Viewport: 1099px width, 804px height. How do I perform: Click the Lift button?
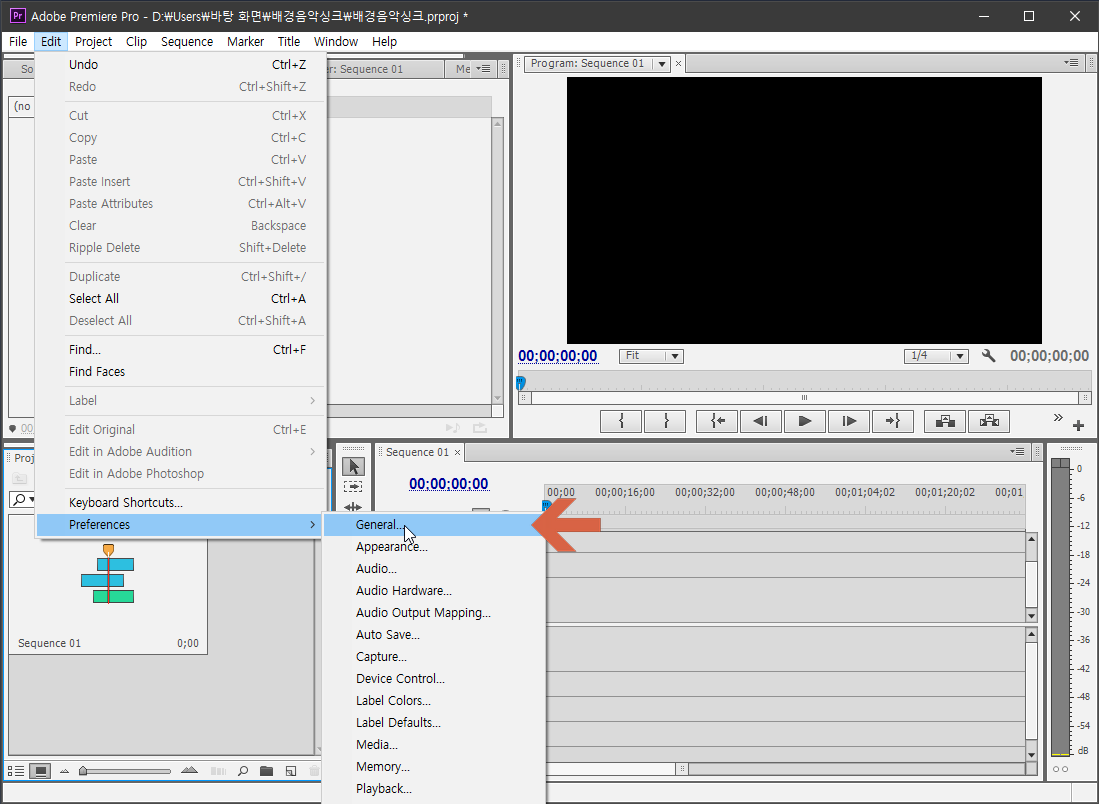coord(945,421)
